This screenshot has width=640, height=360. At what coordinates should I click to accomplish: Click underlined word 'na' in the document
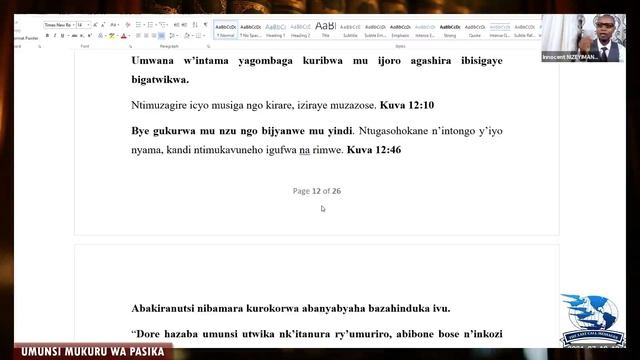point(304,150)
